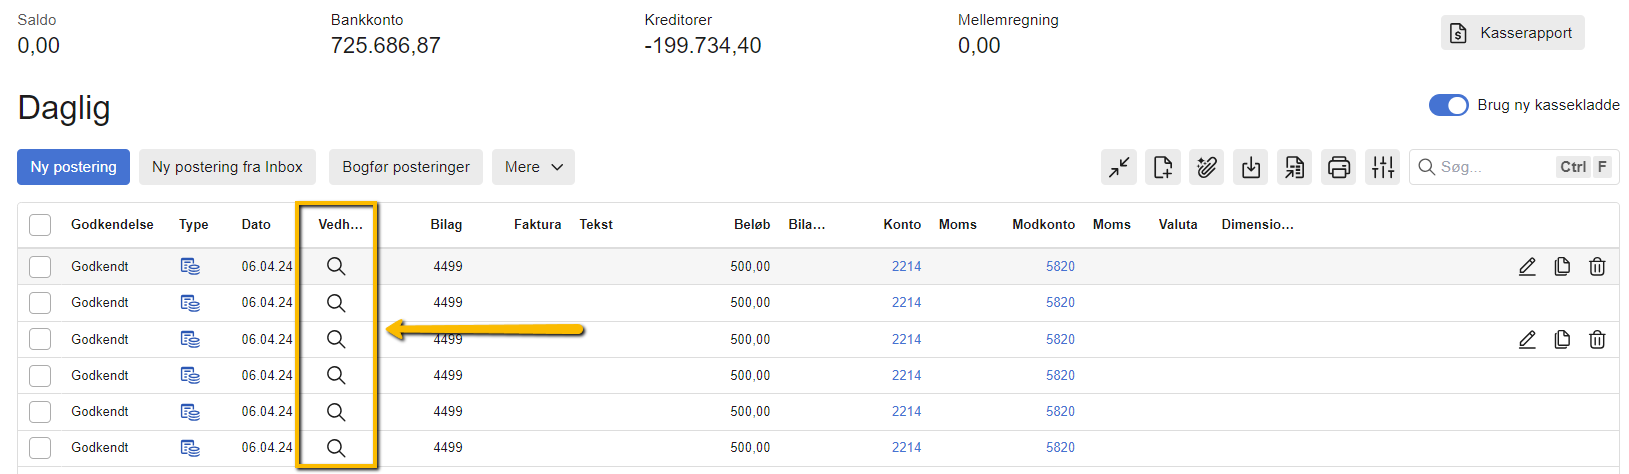Viewport: 1629px width, 474px height.
Task: Expand the 'Mere' dropdown menu
Action: click(533, 167)
